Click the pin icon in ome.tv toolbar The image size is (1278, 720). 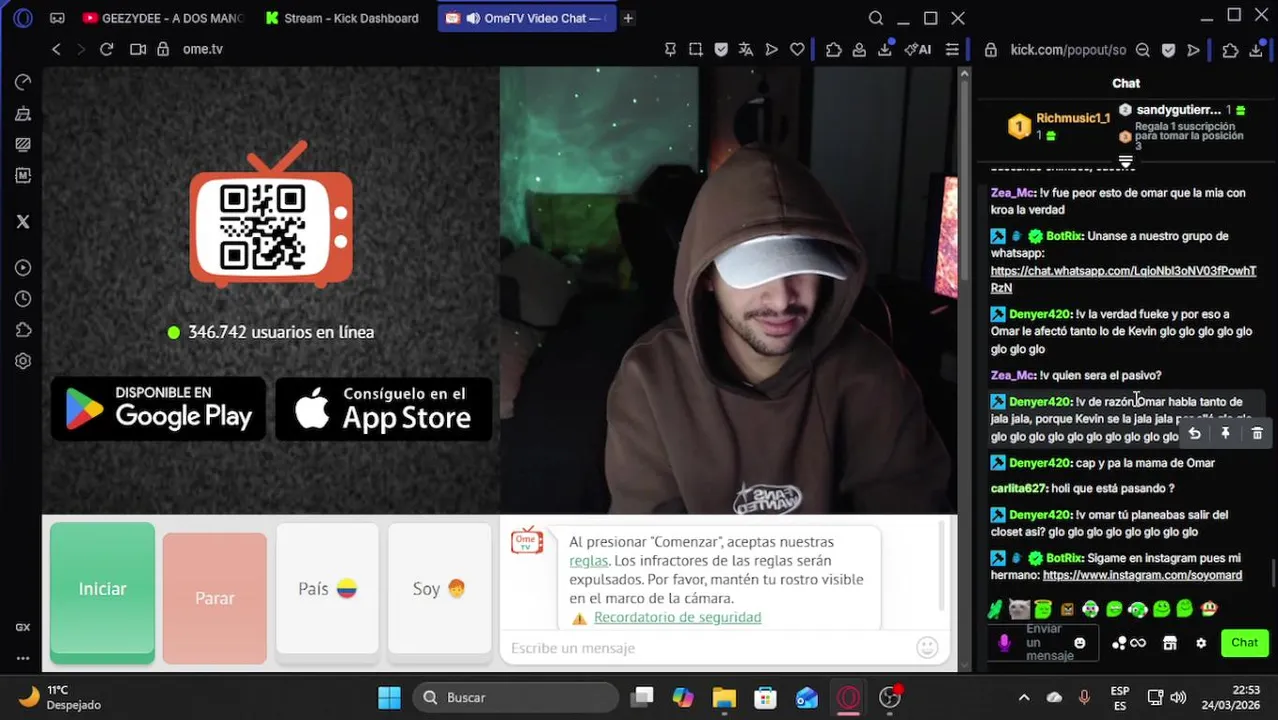671,49
